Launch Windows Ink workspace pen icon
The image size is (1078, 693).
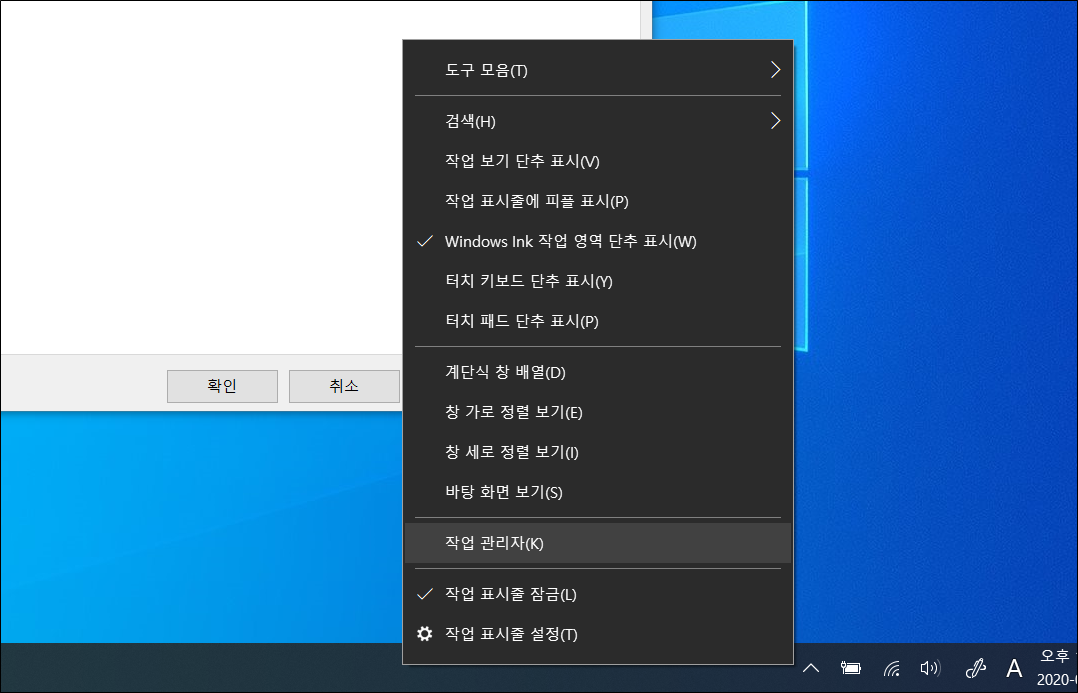[974, 668]
